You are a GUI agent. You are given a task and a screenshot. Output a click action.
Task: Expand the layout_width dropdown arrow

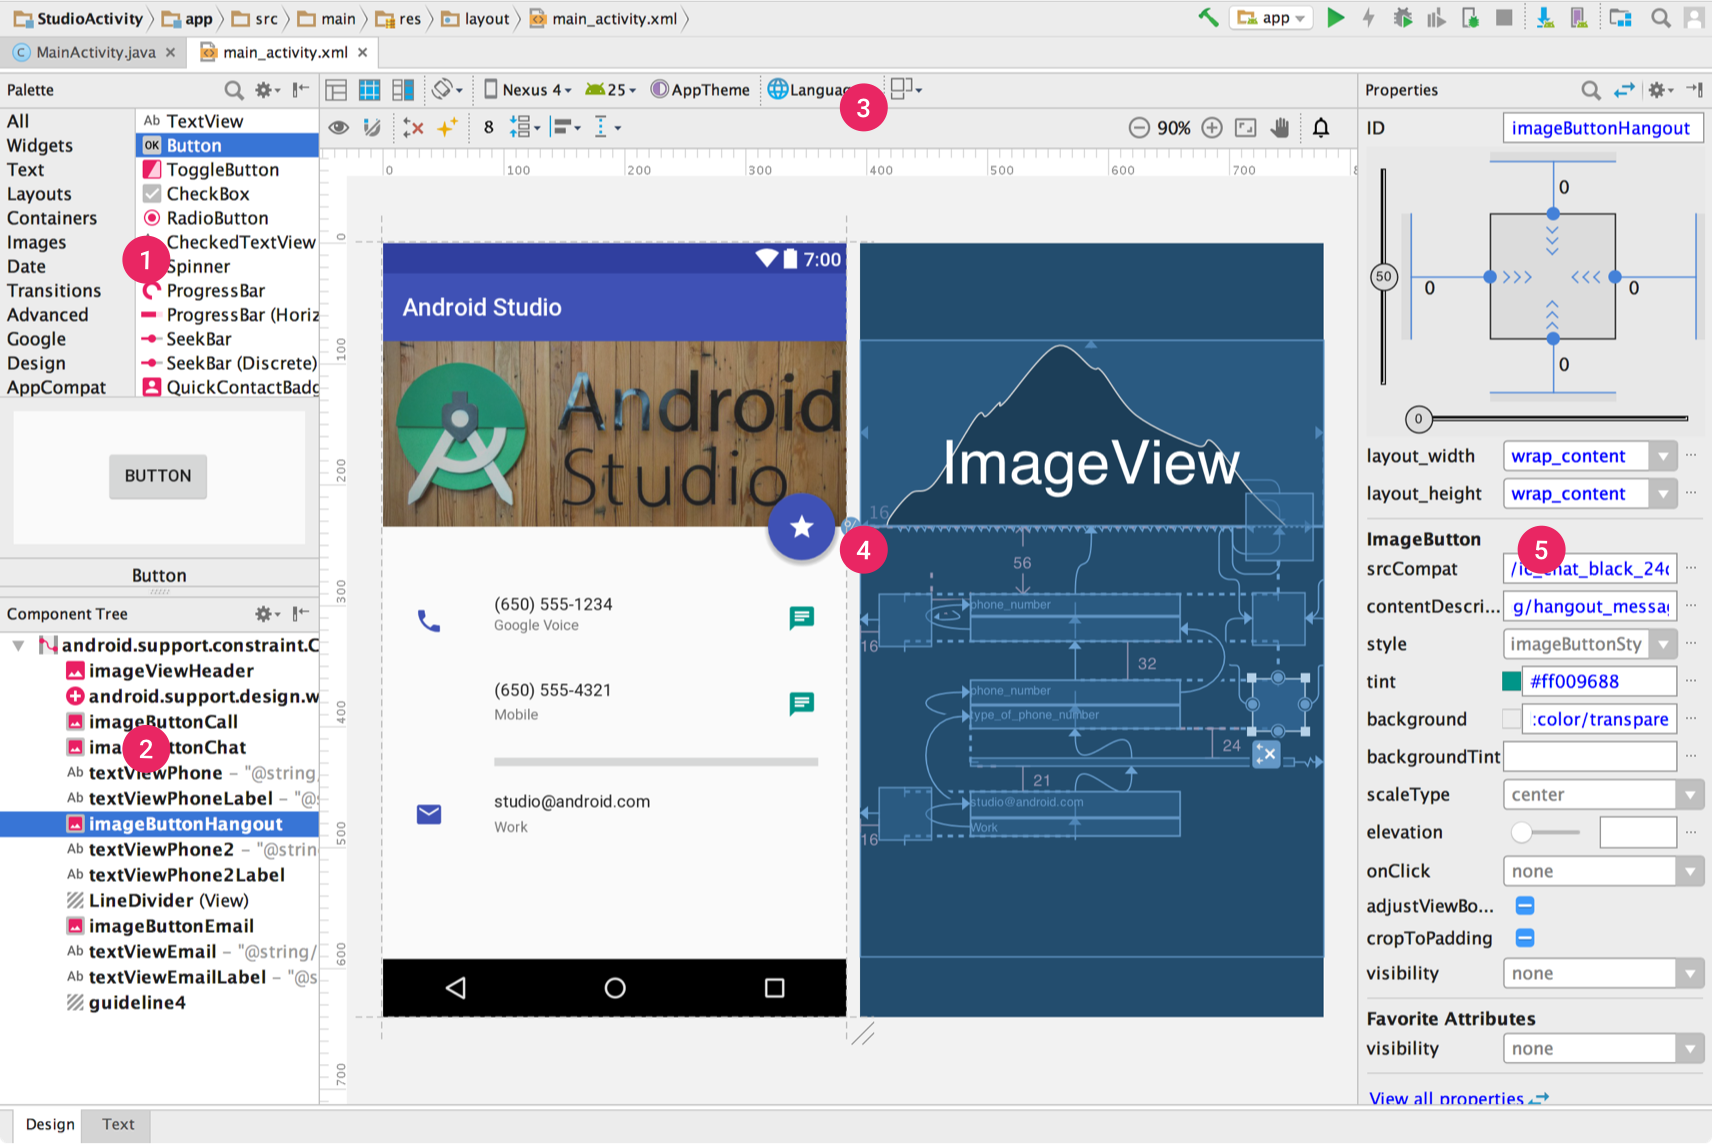coord(1663,457)
